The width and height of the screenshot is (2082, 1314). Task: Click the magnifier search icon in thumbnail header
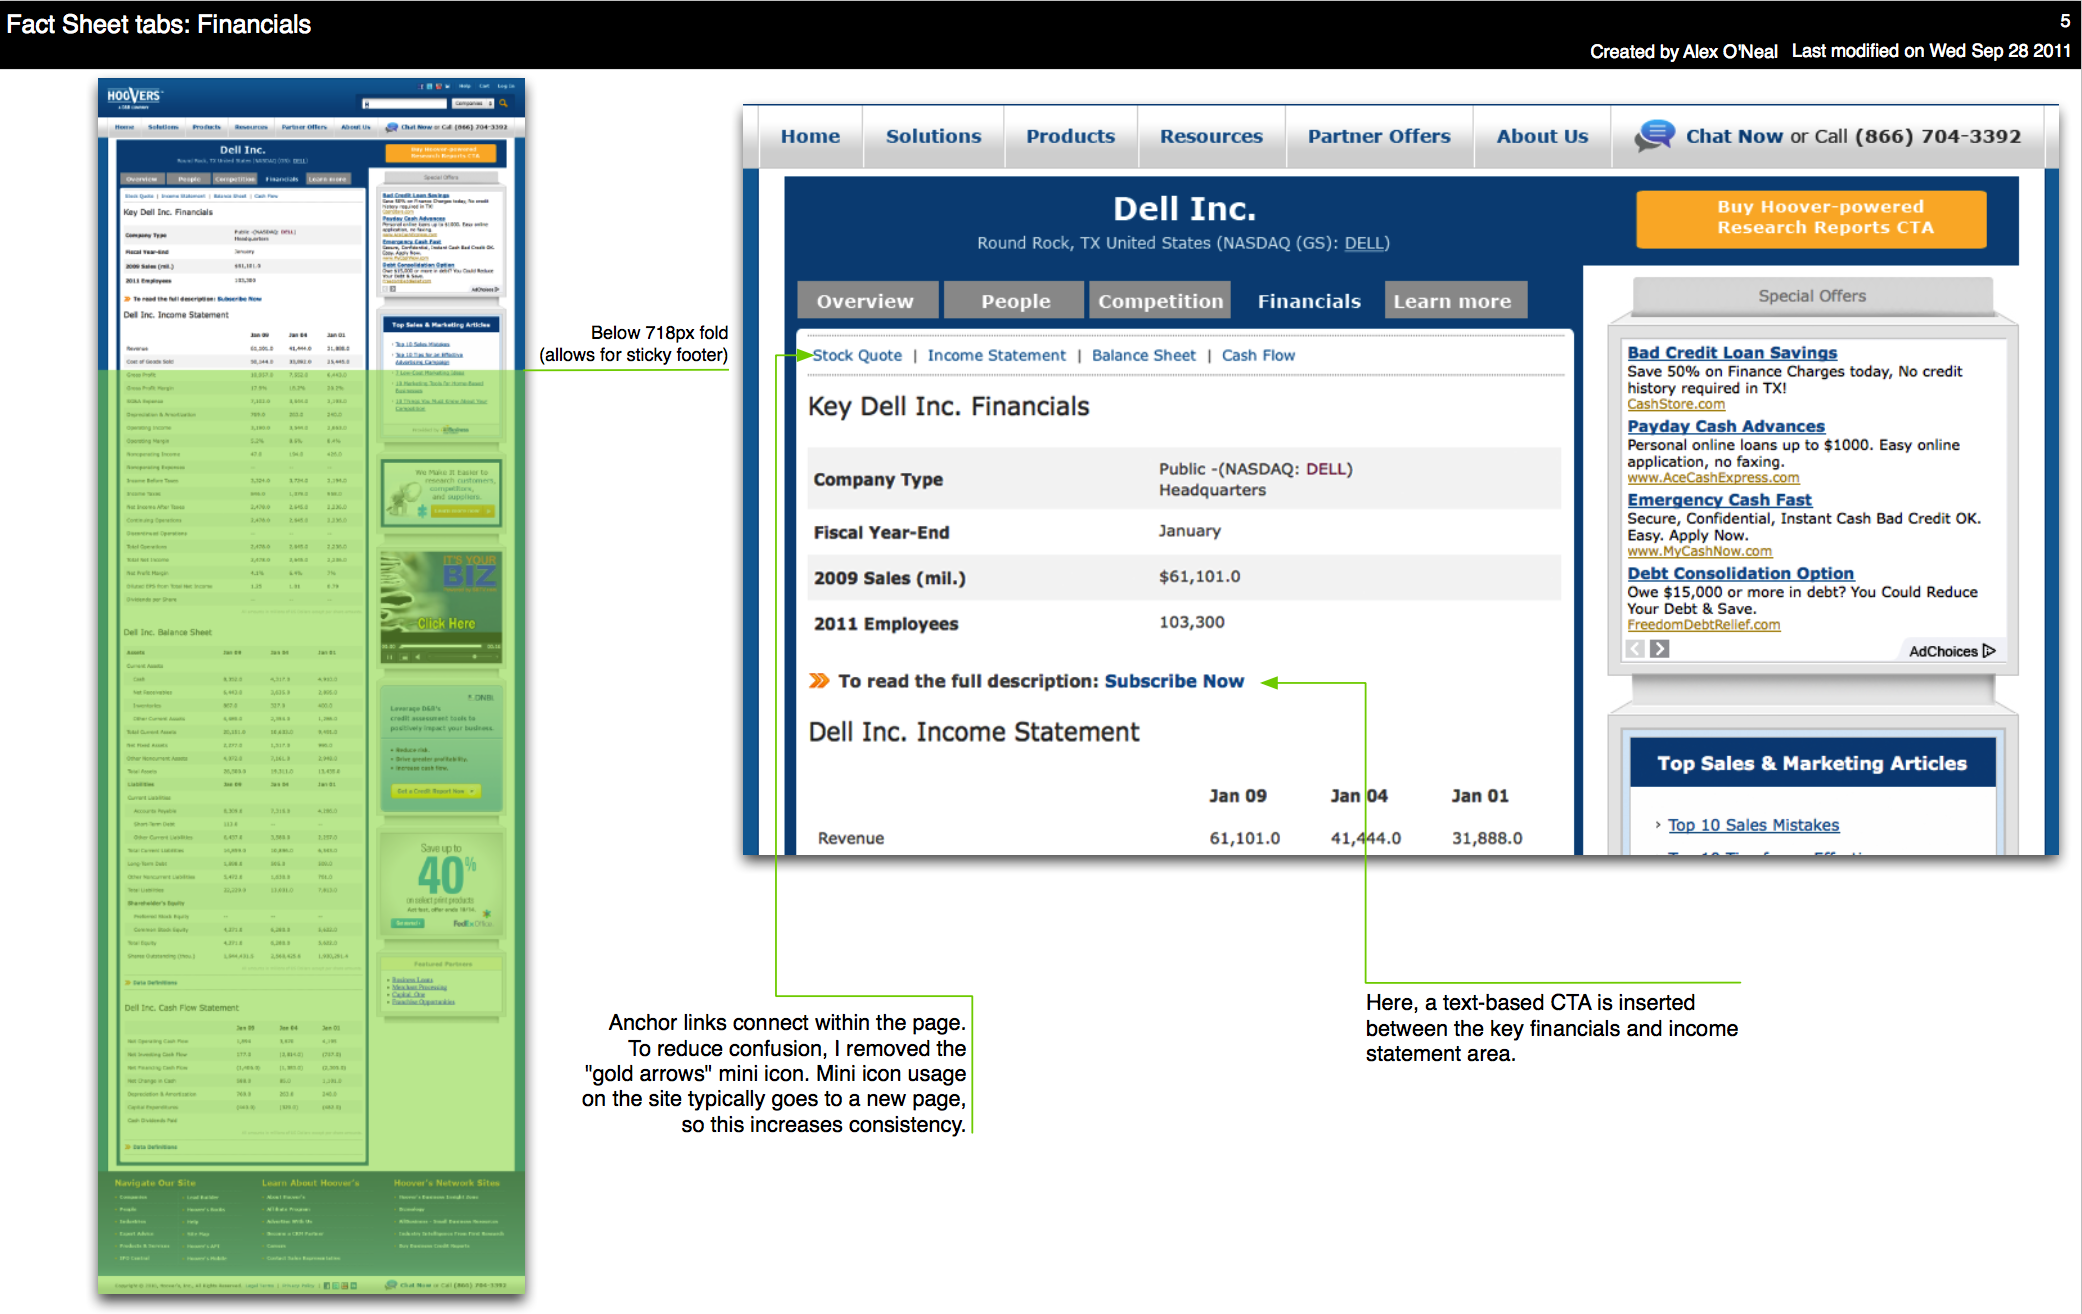click(x=504, y=103)
